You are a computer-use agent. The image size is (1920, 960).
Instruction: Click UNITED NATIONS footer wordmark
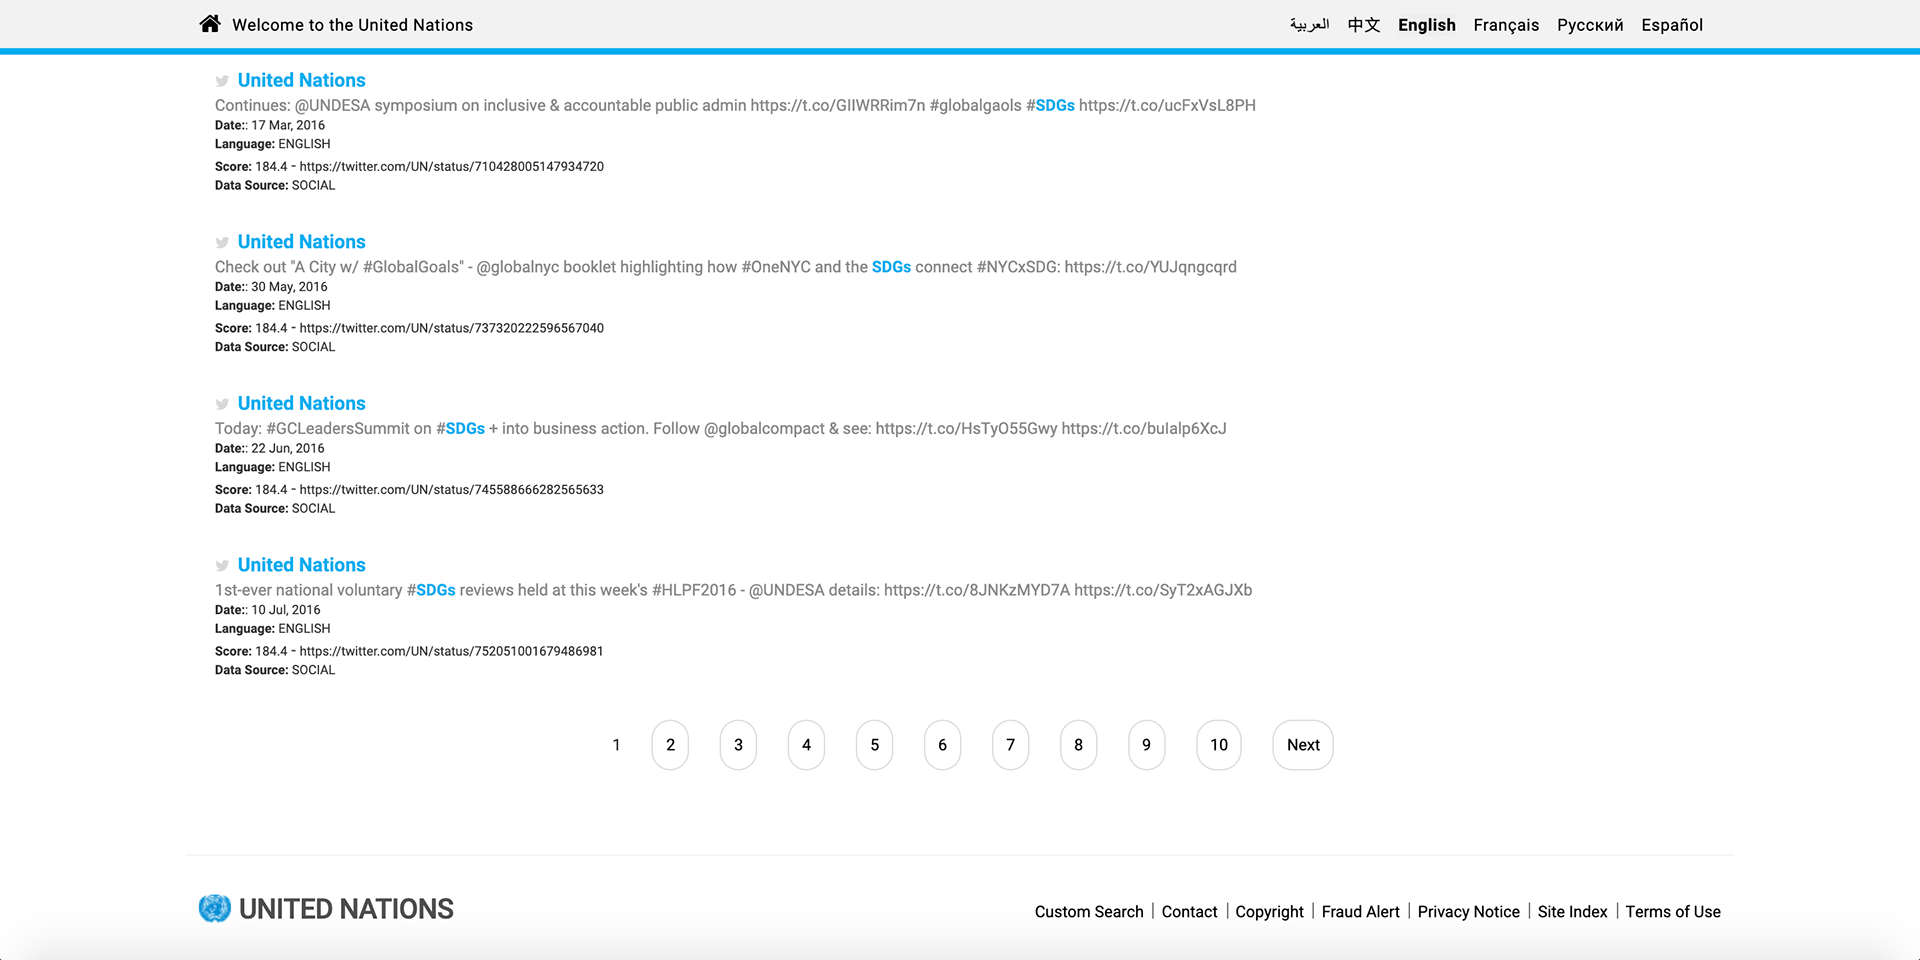[x=346, y=909]
